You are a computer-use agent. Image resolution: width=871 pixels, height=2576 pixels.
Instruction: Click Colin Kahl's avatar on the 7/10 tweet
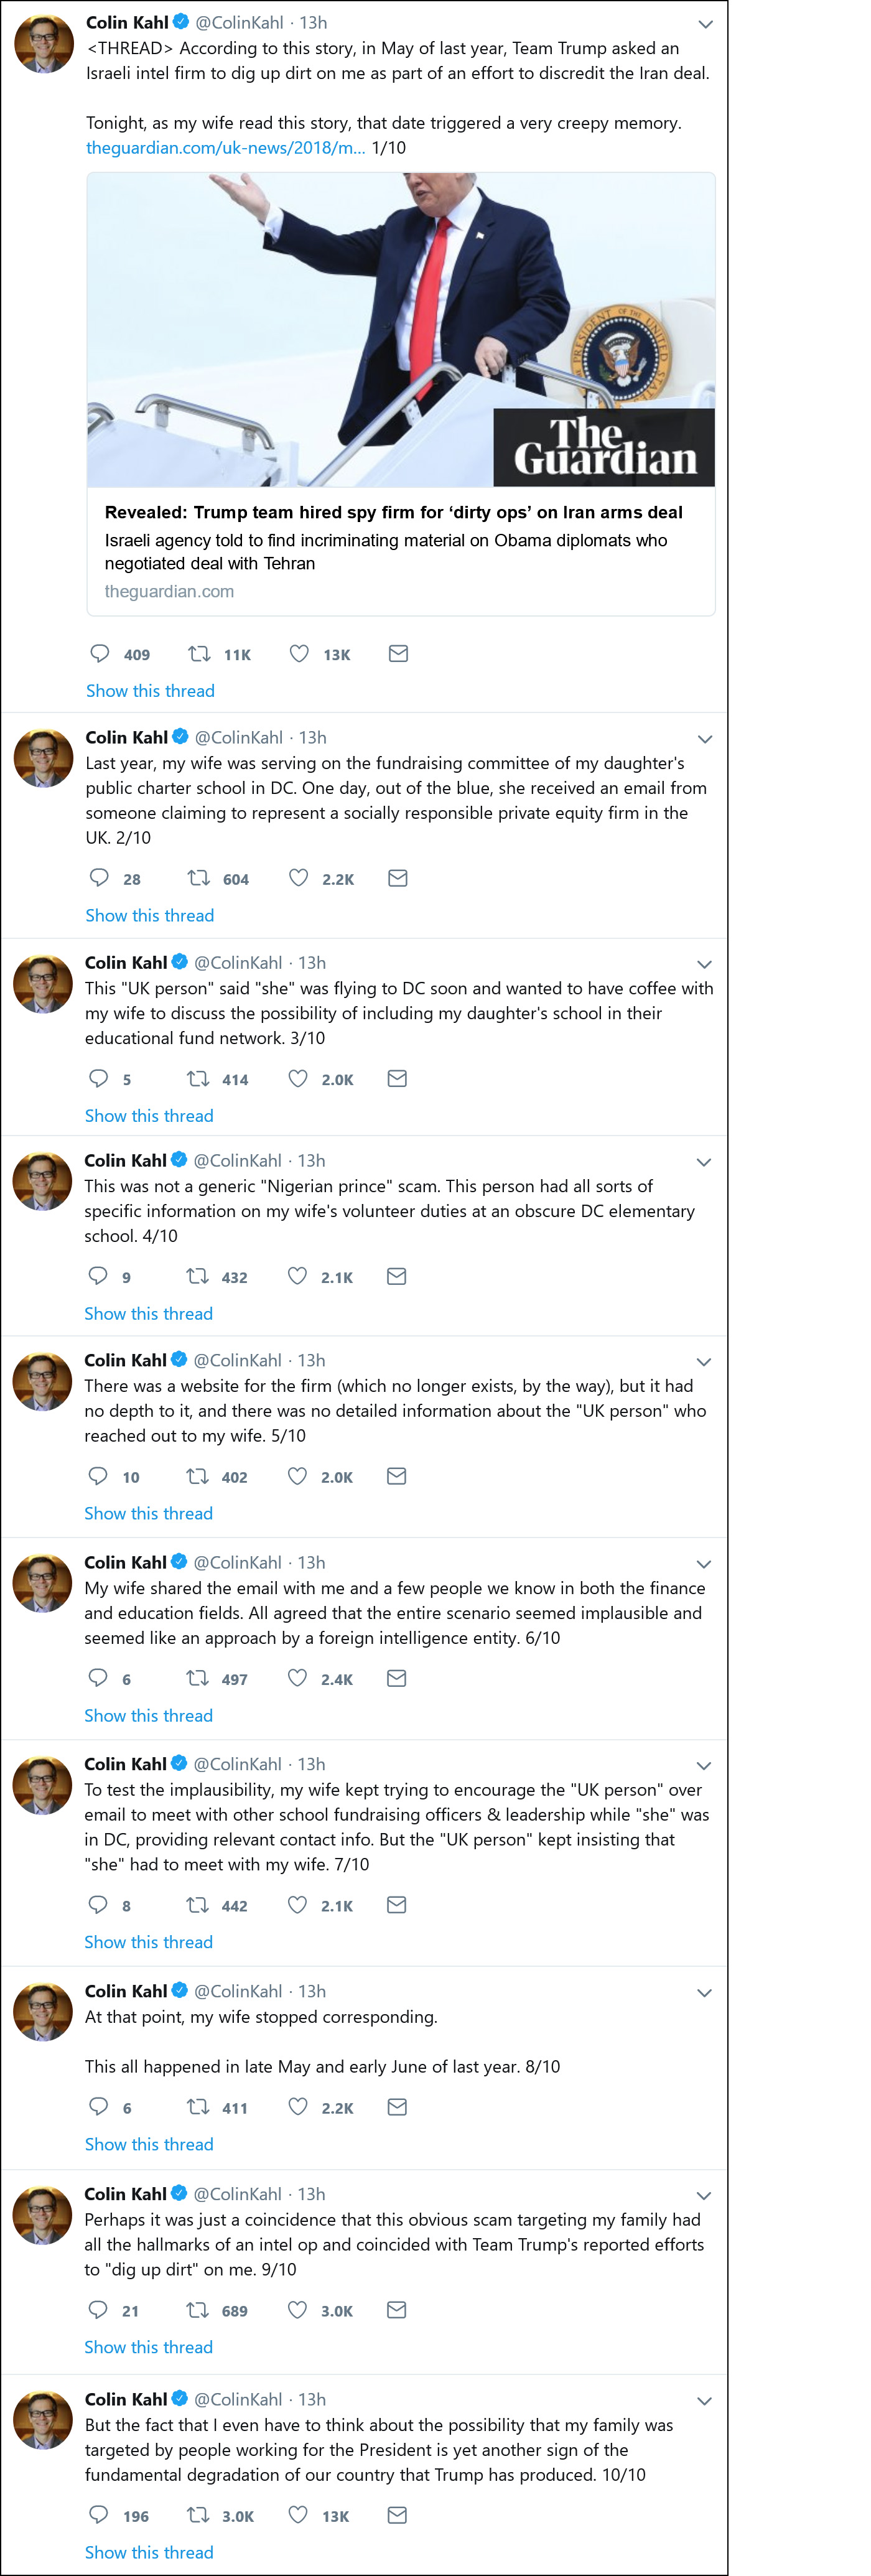(x=42, y=1784)
